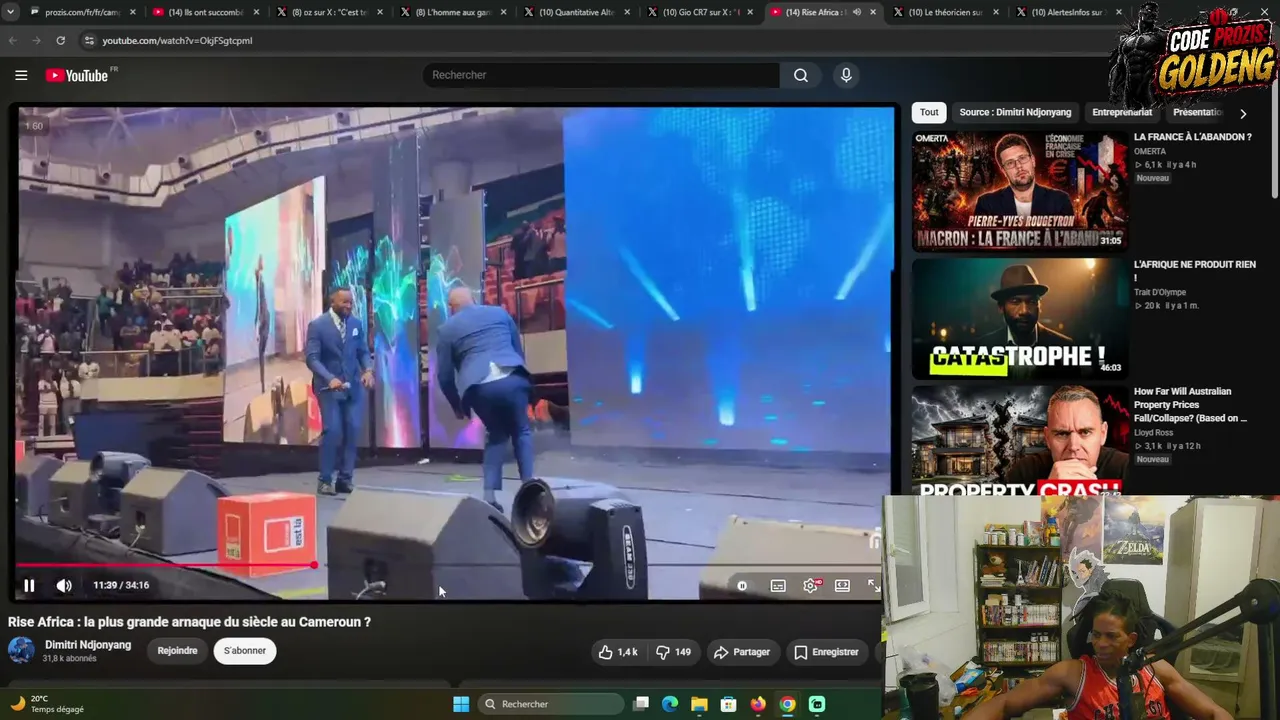Open the CATASTROPHE video thumbnail
1280x720 pixels.
click(1019, 318)
